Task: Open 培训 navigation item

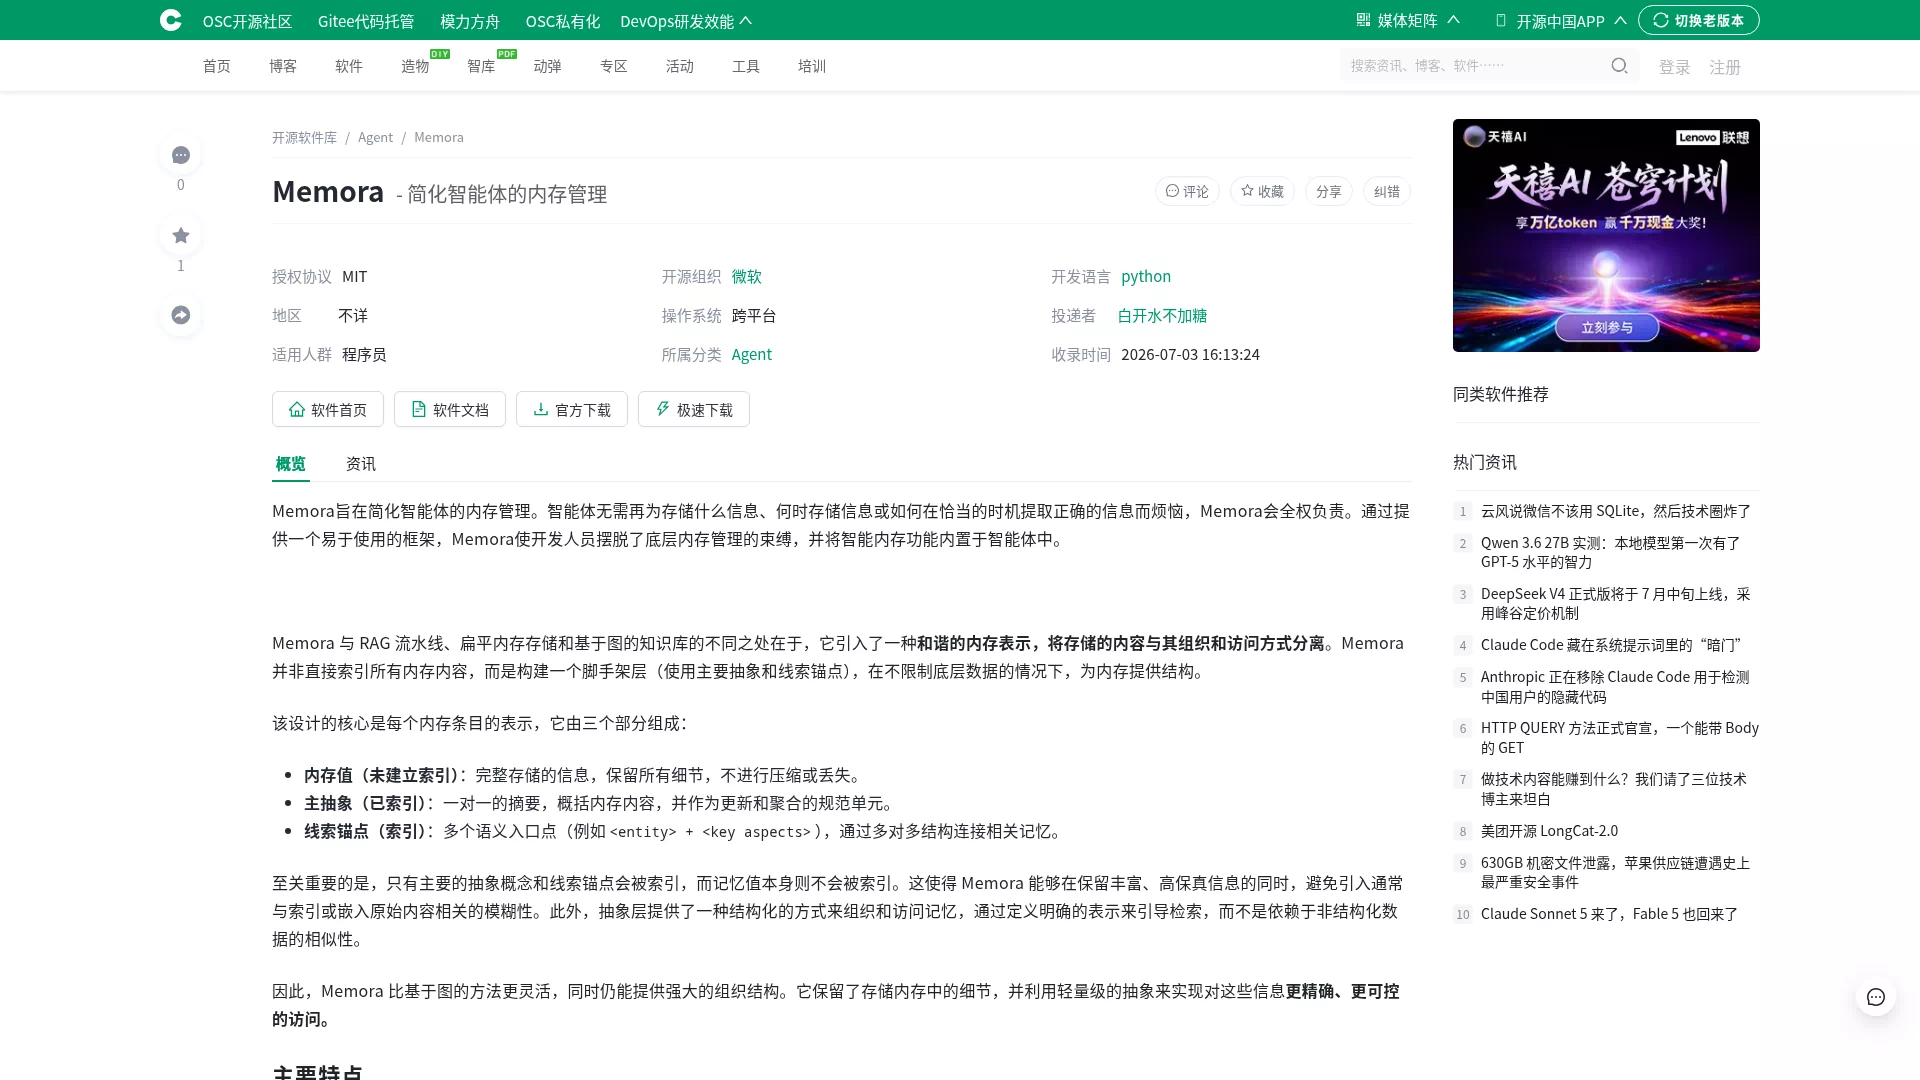Action: coord(811,66)
